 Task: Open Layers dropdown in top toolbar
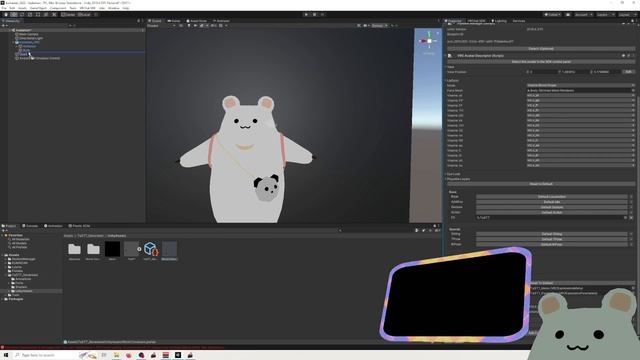(x=605, y=15)
